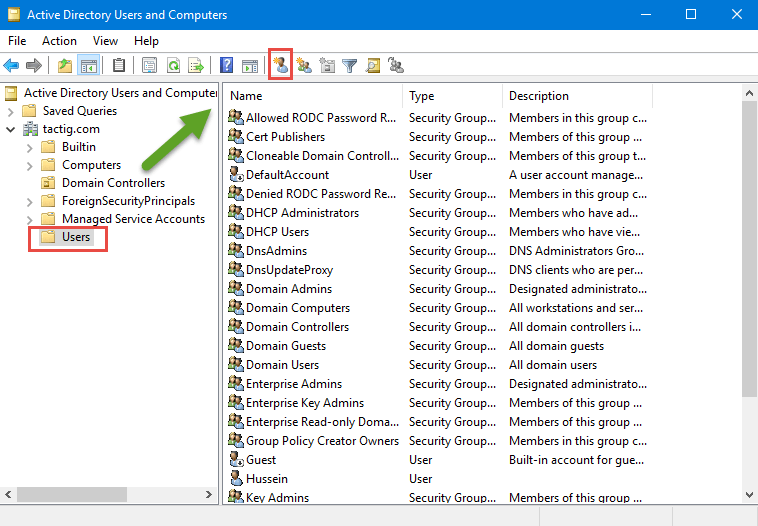Open the Help question mark icon
The image size is (758, 526).
(x=226, y=65)
